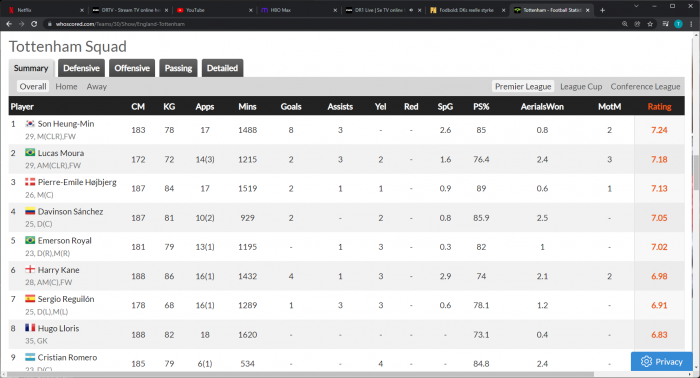700x378 pixels.
Task: Click the England flag beside Harry Kane
Action: pyautogui.click(x=30, y=270)
